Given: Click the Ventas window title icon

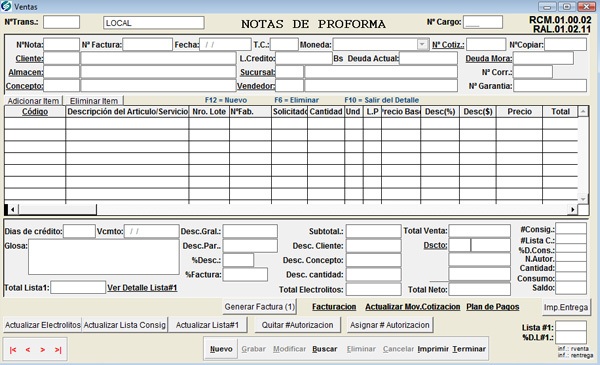Looking at the screenshot, I should pos(6,6).
